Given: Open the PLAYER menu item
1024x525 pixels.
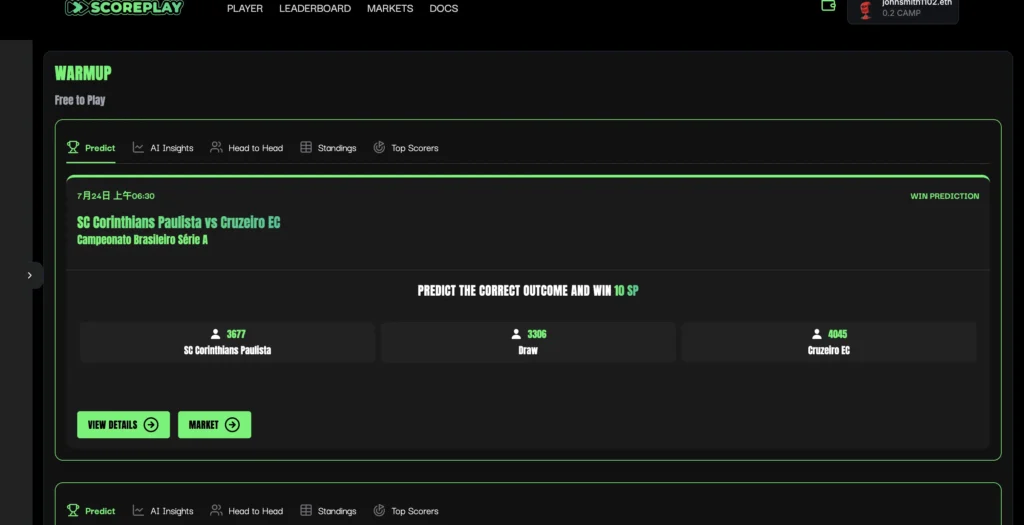Looking at the screenshot, I should pos(245,8).
